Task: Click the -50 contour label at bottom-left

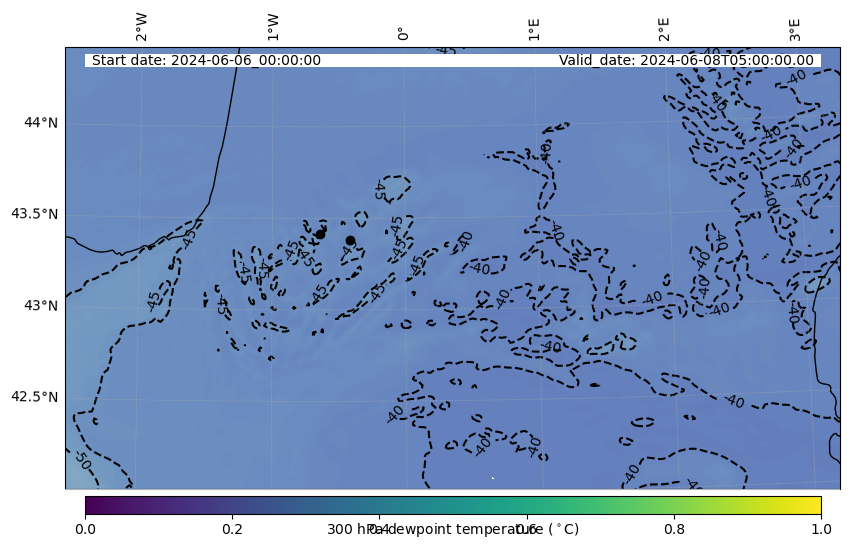Action: point(82,460)
